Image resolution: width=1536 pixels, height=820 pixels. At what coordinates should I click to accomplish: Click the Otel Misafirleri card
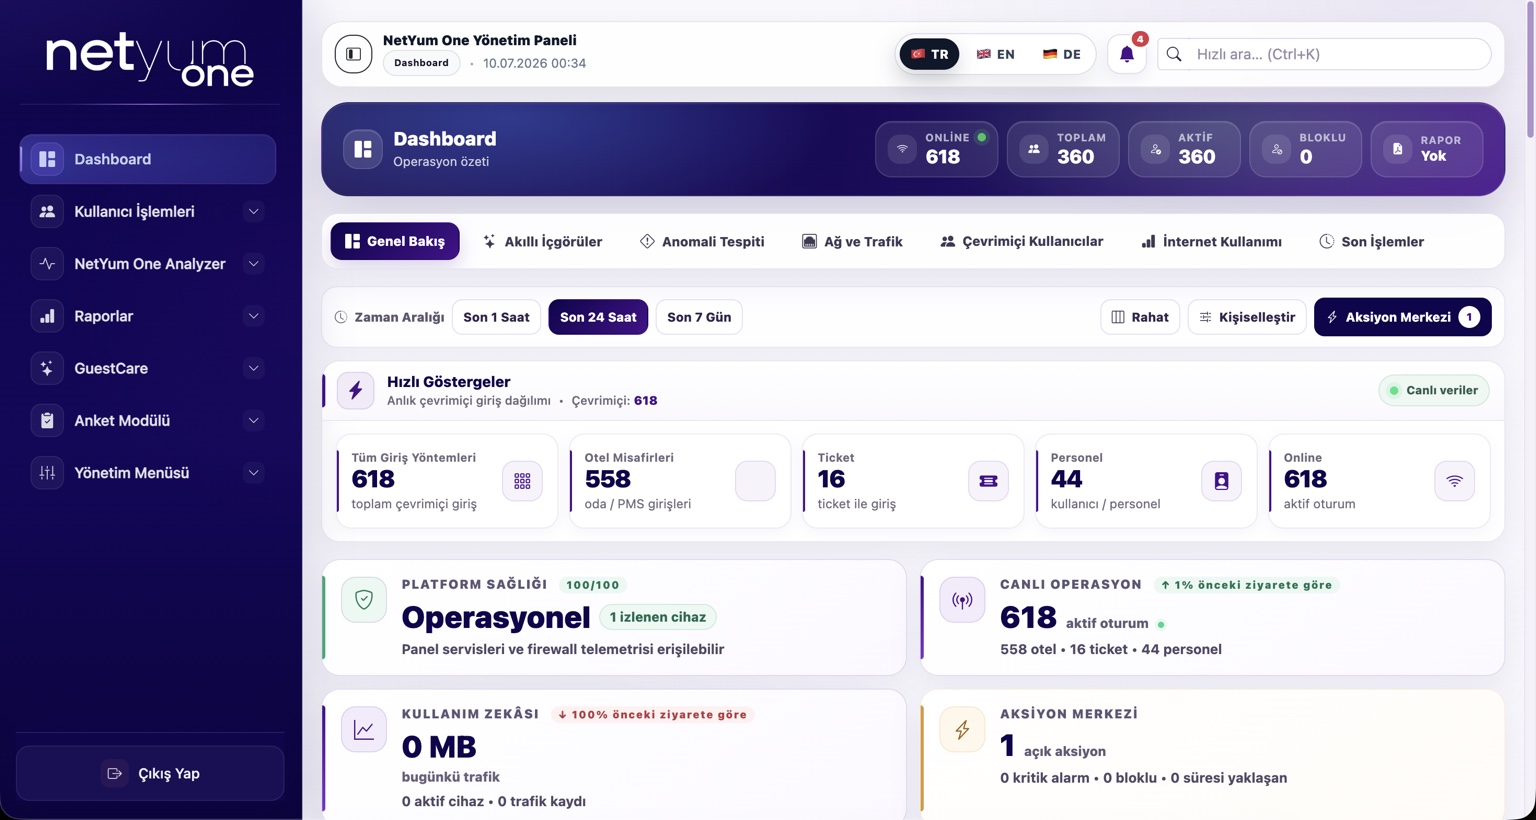[680, 481]
